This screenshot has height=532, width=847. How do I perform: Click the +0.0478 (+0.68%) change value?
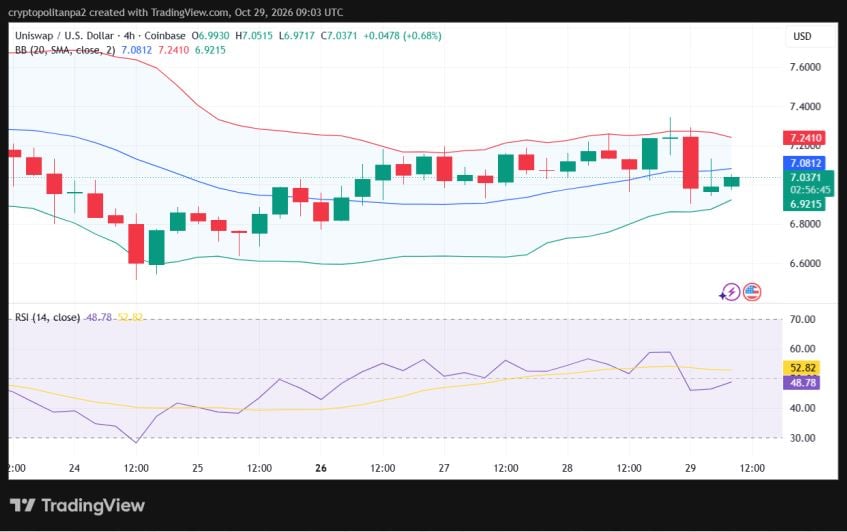[402, 36]
